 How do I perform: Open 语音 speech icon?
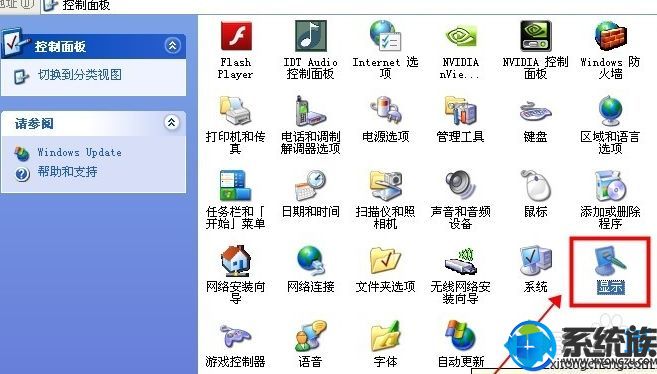tap(310, 335)
